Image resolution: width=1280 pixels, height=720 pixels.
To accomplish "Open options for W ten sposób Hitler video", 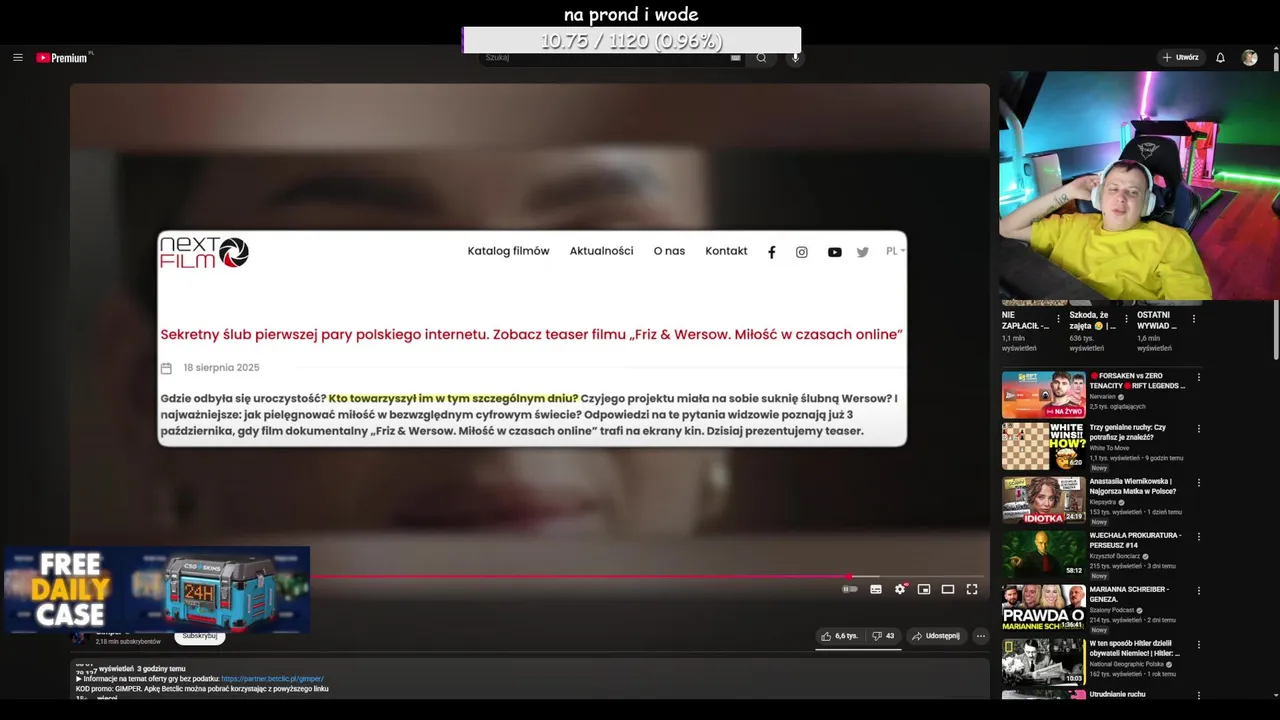I will tap(1198, 645).
